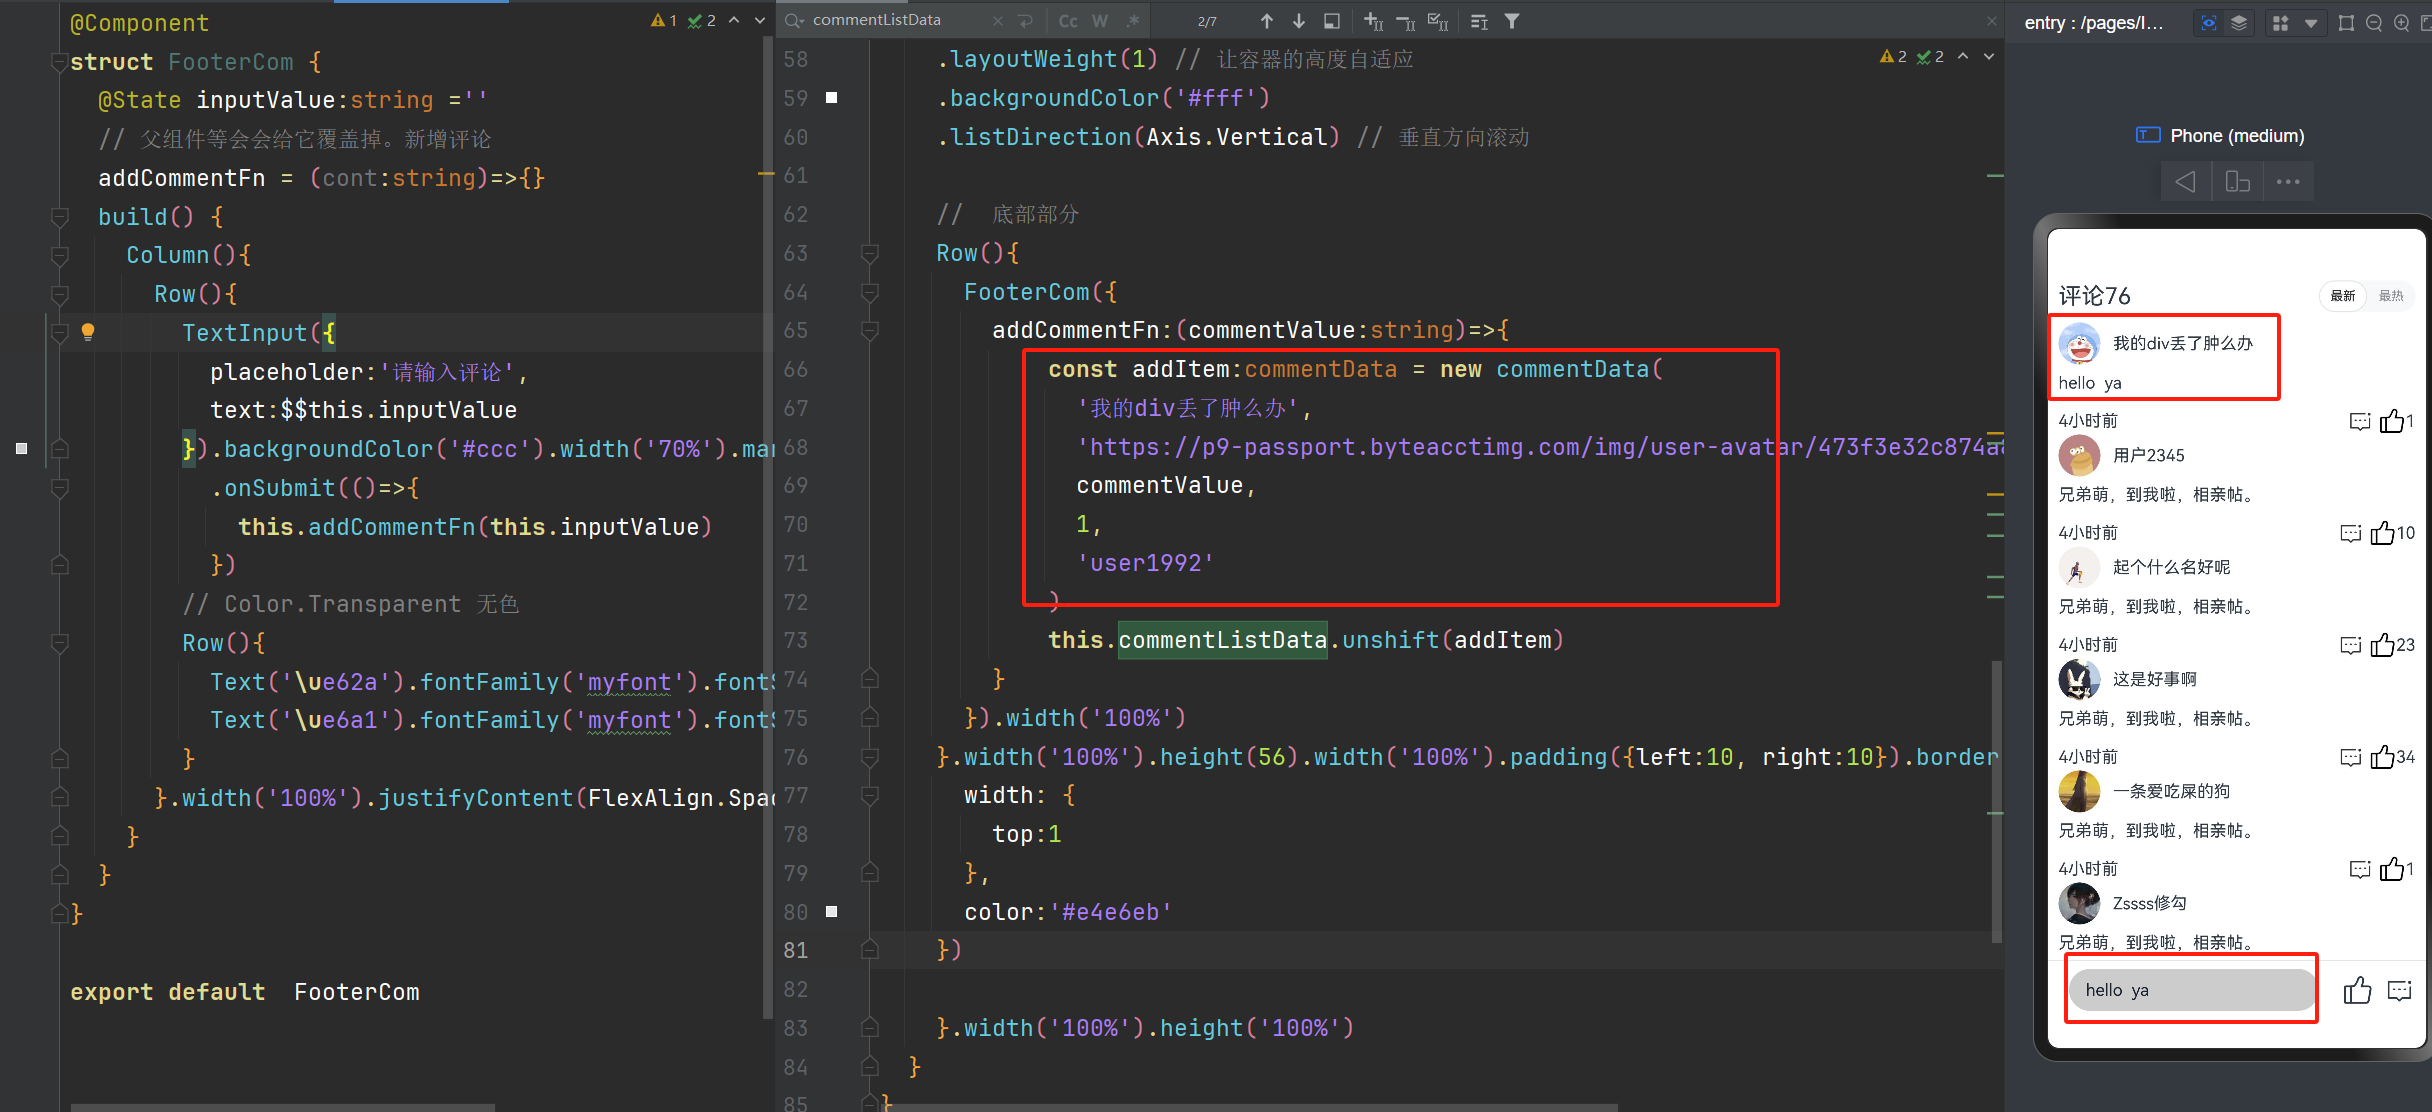
Task: Switch to the 最热 tab in preview
Action: (2391, 296)
